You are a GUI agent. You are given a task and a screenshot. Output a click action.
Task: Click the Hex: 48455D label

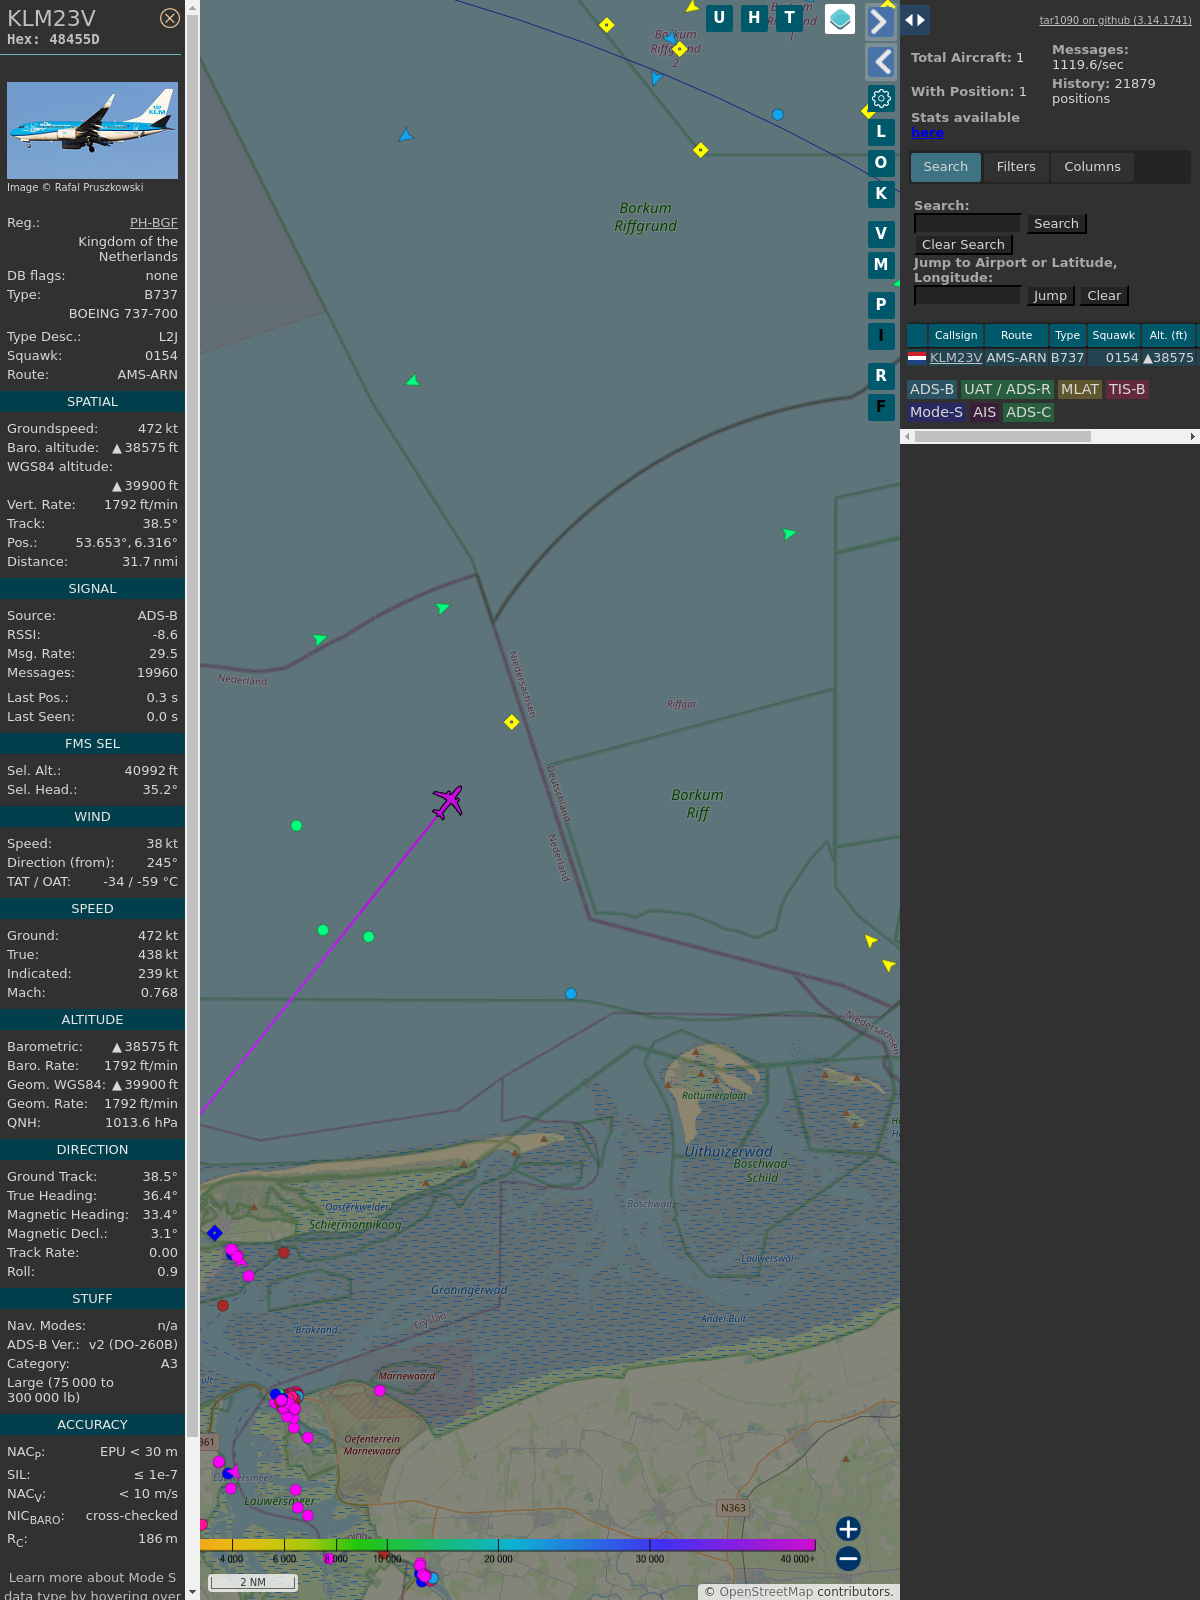click(53, 40)
